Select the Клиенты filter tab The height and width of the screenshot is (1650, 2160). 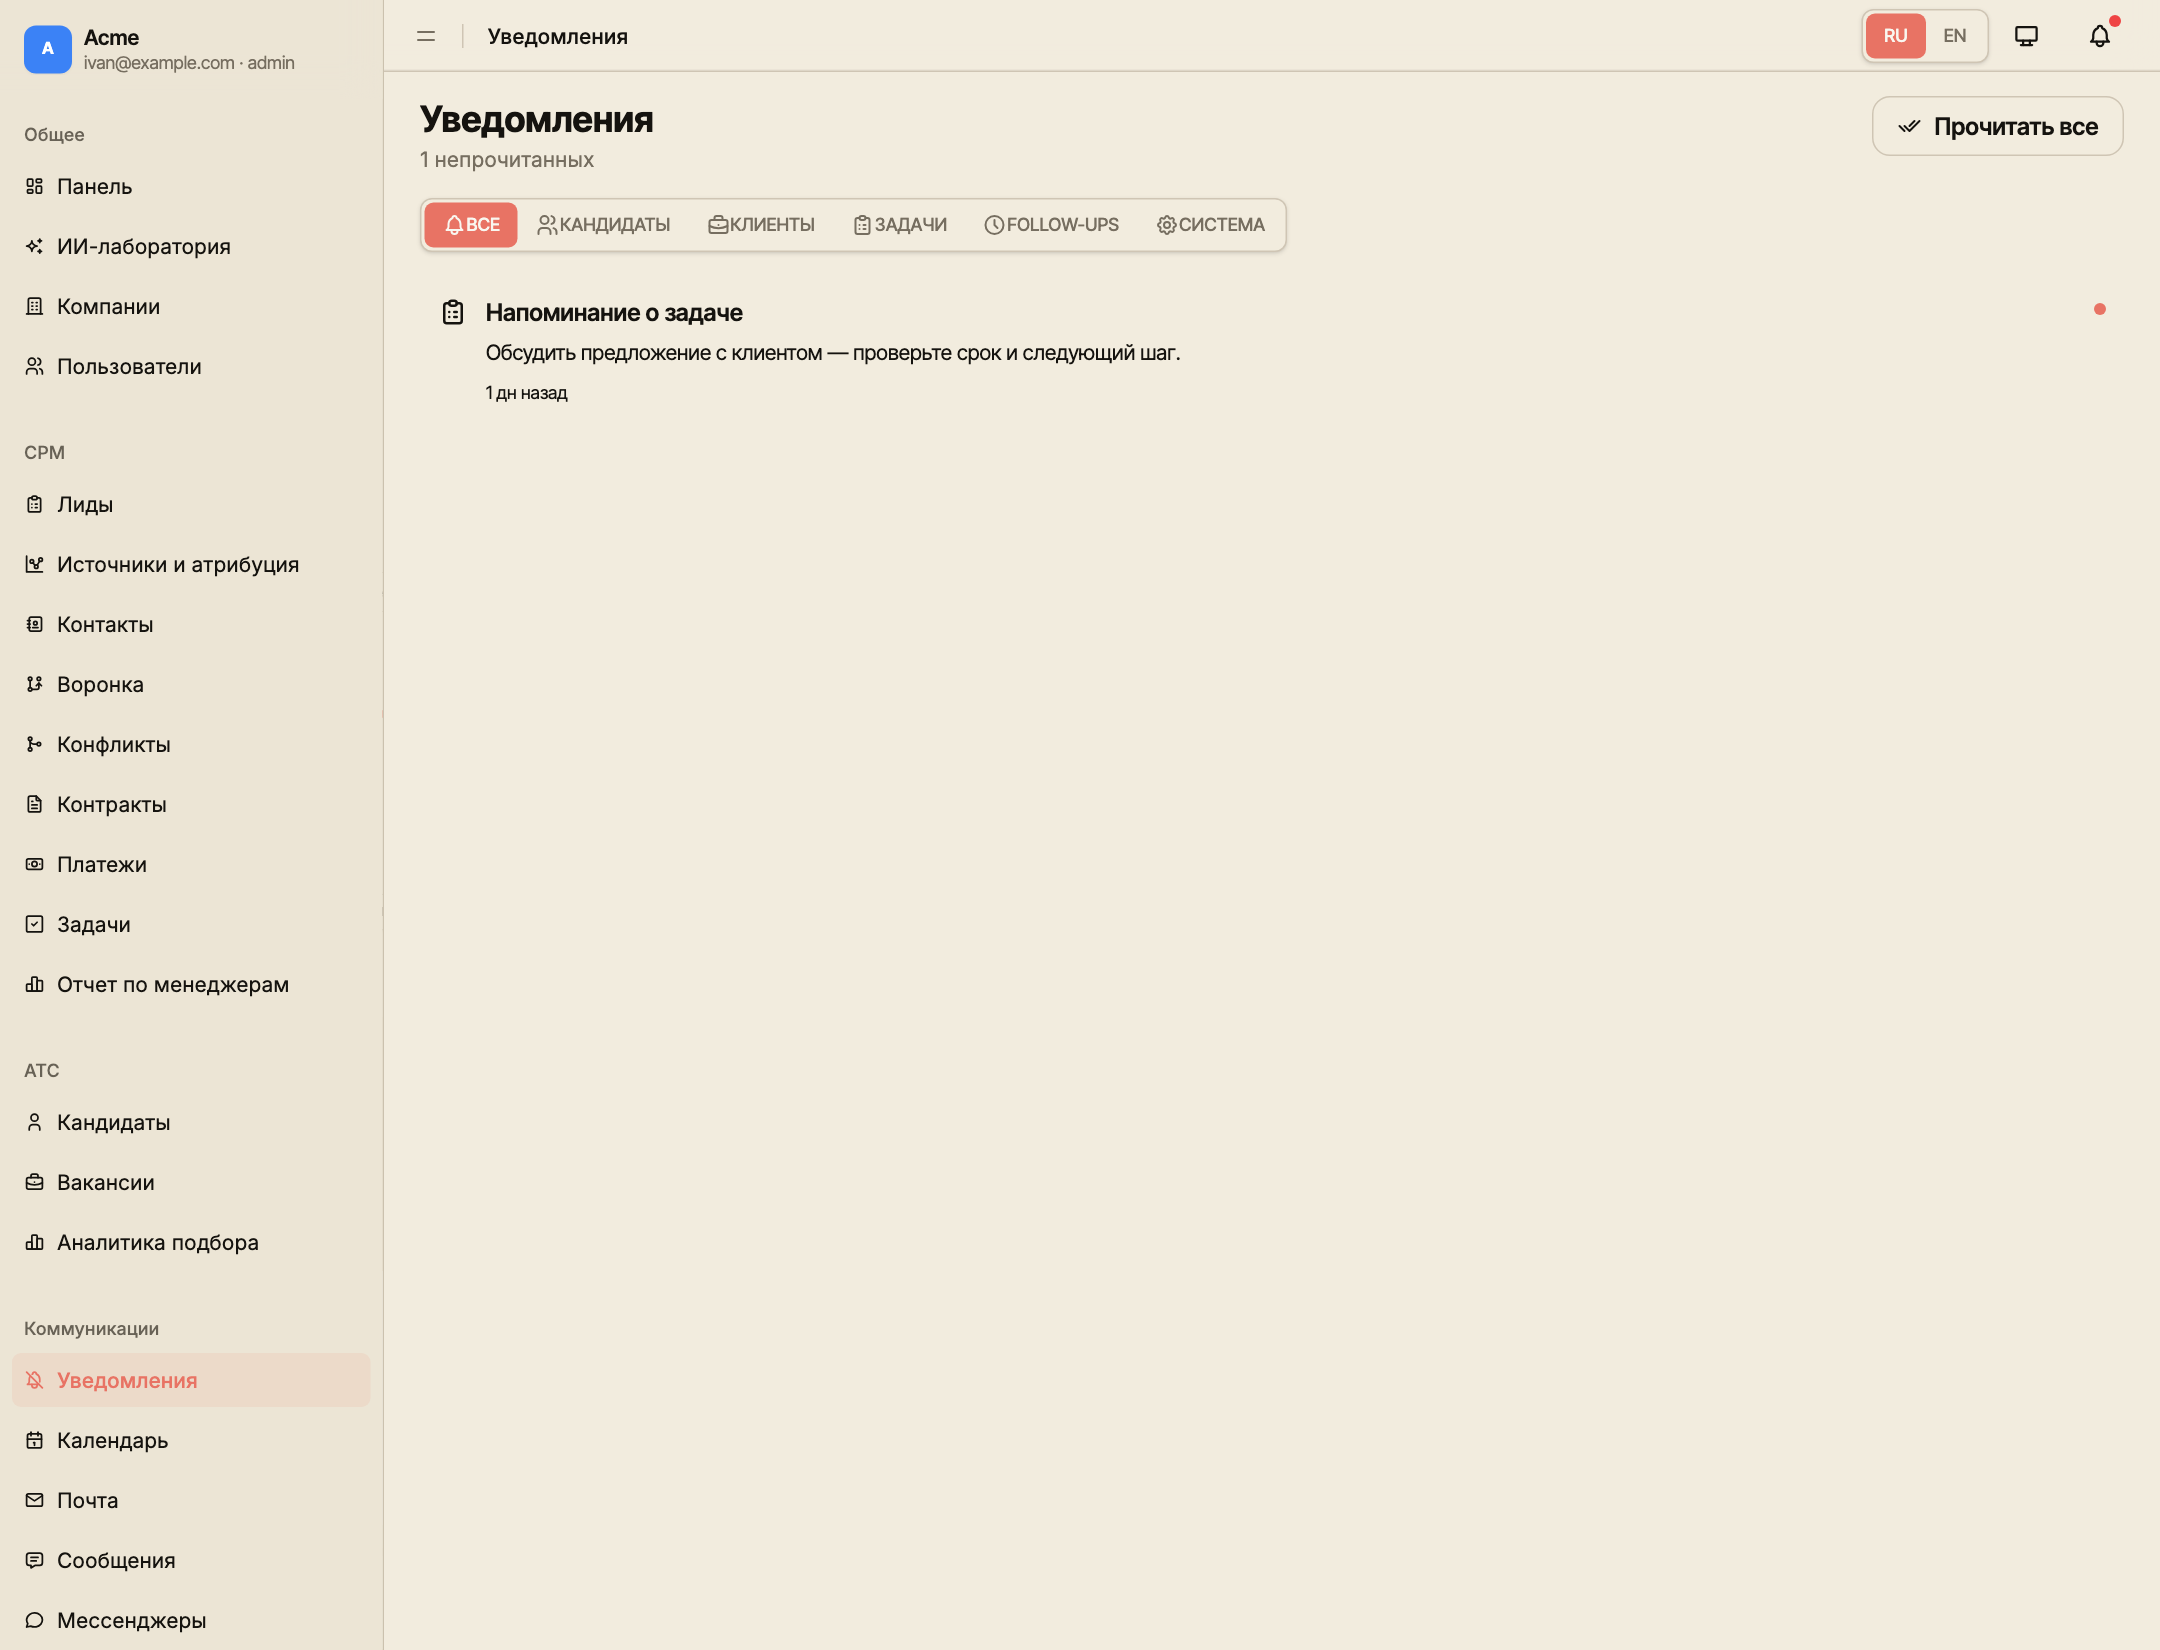[x=762, y=225]
